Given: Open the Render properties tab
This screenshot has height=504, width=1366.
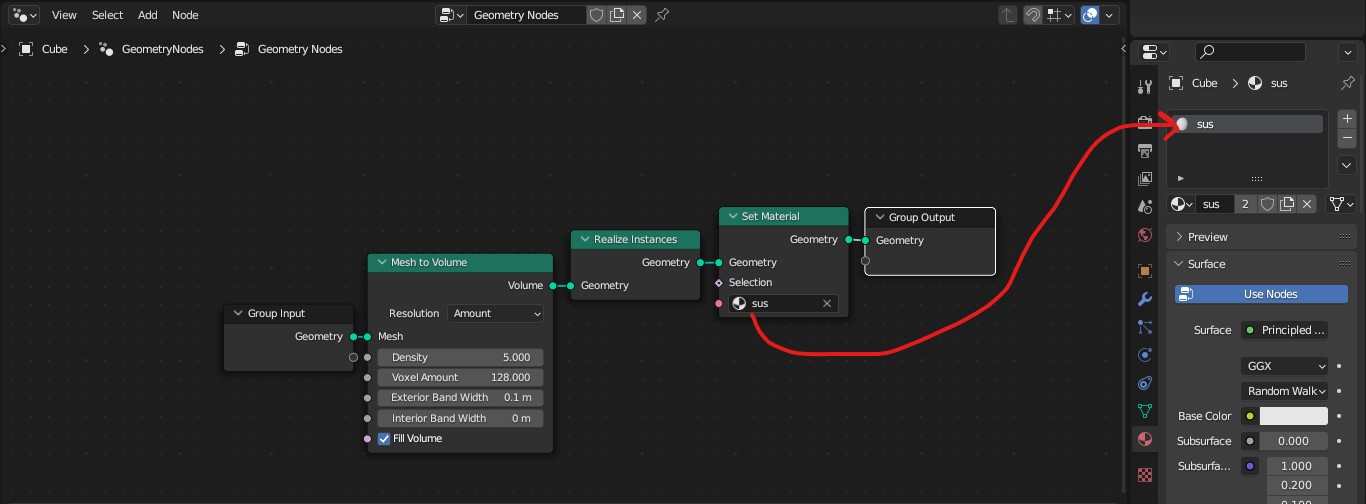Looking at the screenshot, I should 1145,122.
